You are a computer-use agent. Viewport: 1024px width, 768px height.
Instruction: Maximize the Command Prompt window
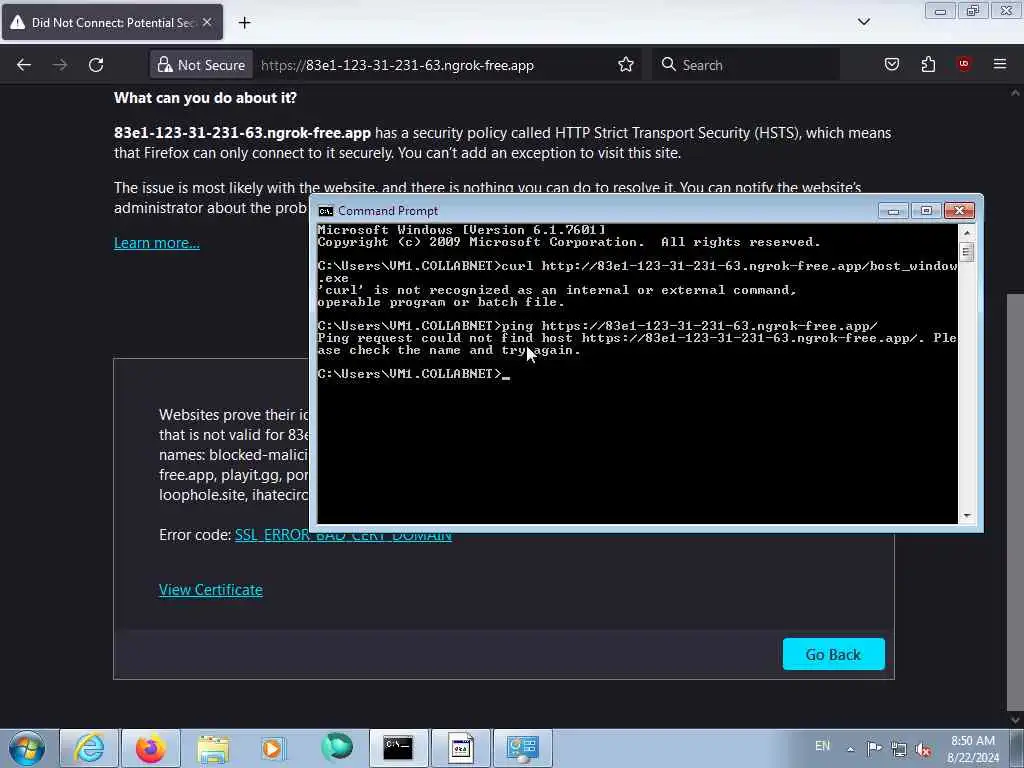pyautogui.click(x=926, y=210)
